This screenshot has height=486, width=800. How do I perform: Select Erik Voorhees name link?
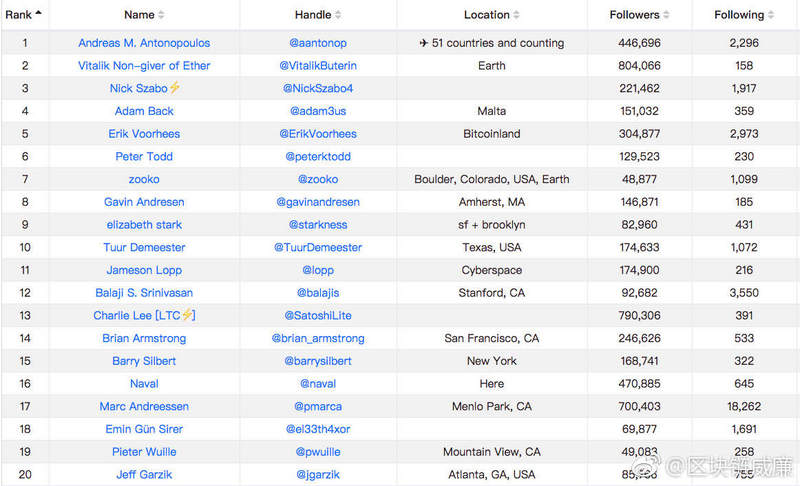144,134
